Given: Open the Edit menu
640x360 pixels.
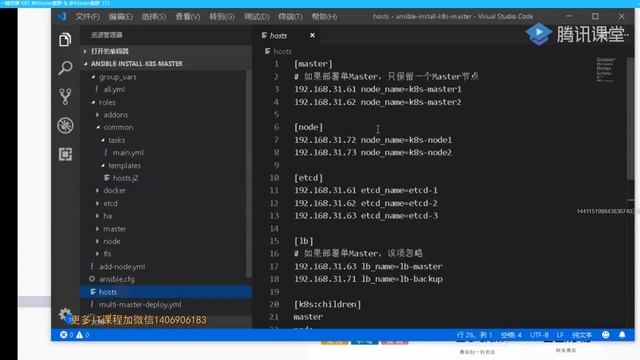Looking at the screenshot, I should coord(120,17).
